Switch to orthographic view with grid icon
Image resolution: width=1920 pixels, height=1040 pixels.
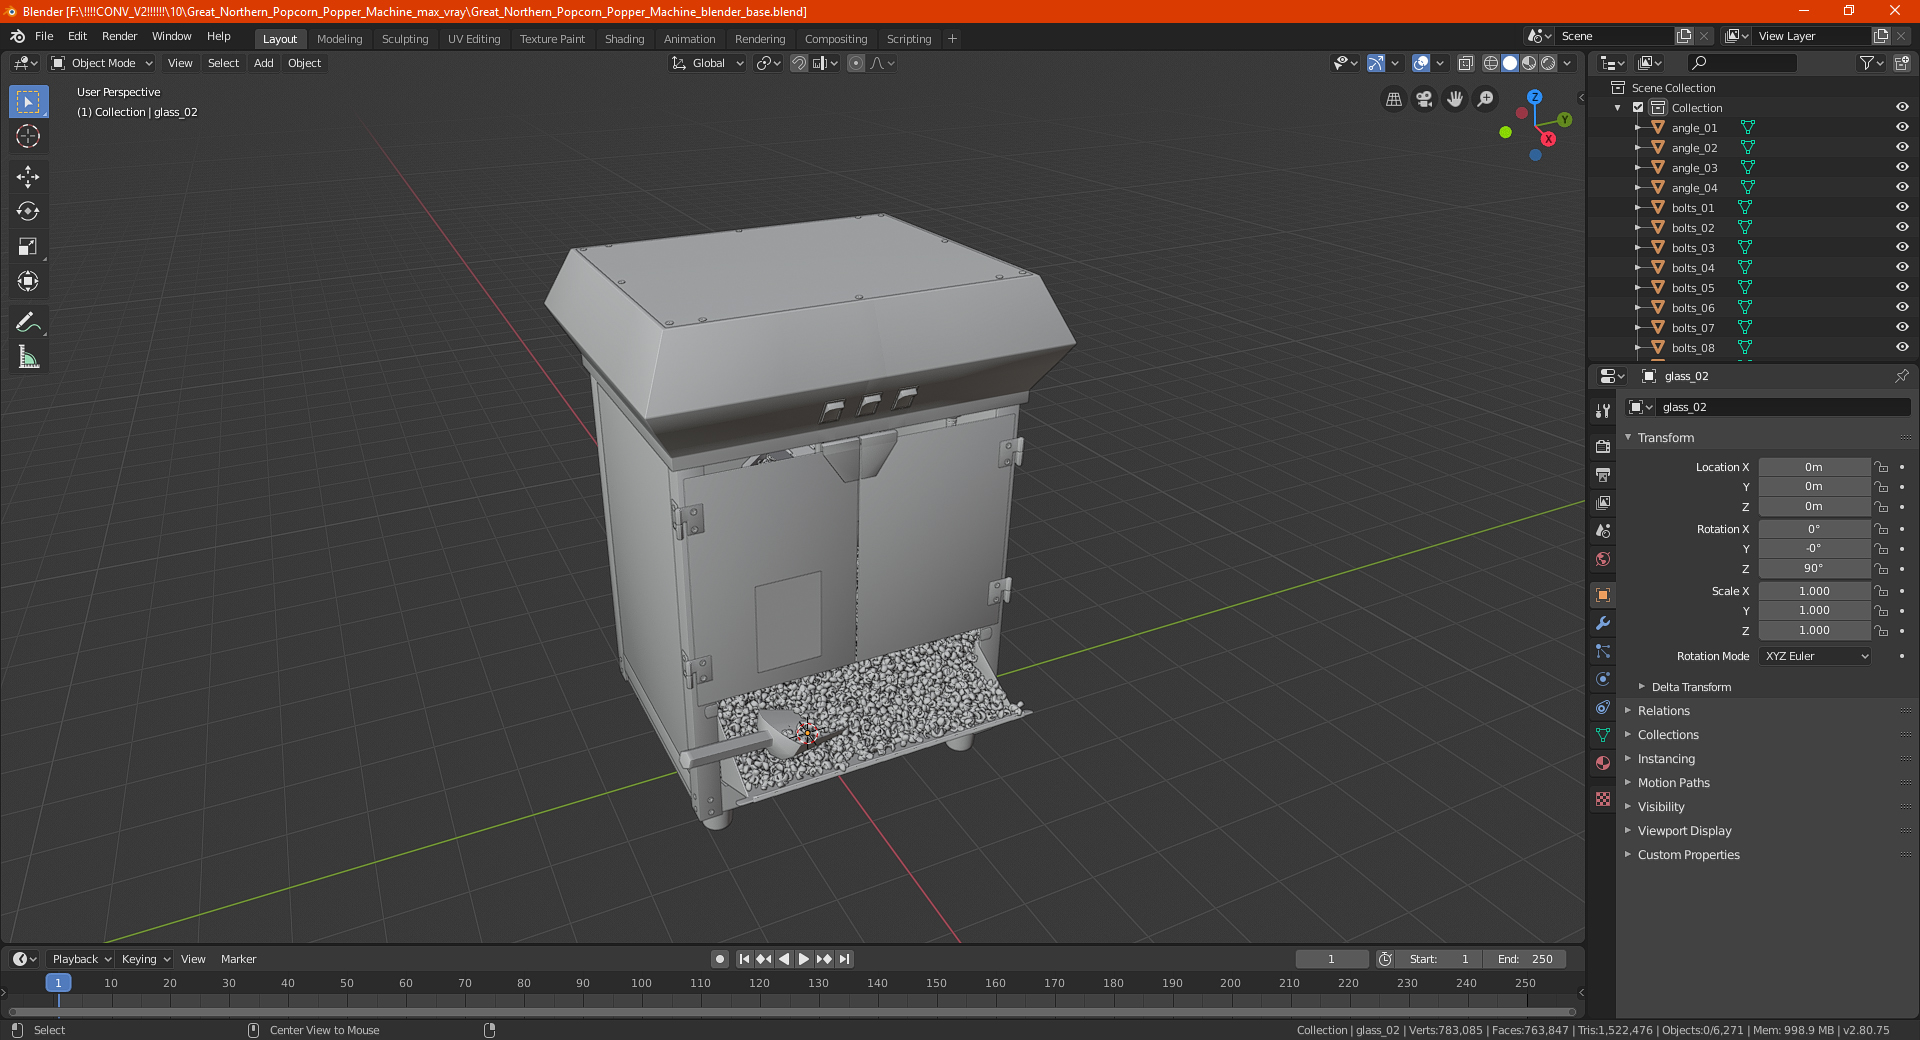[x=1393, y=99]
